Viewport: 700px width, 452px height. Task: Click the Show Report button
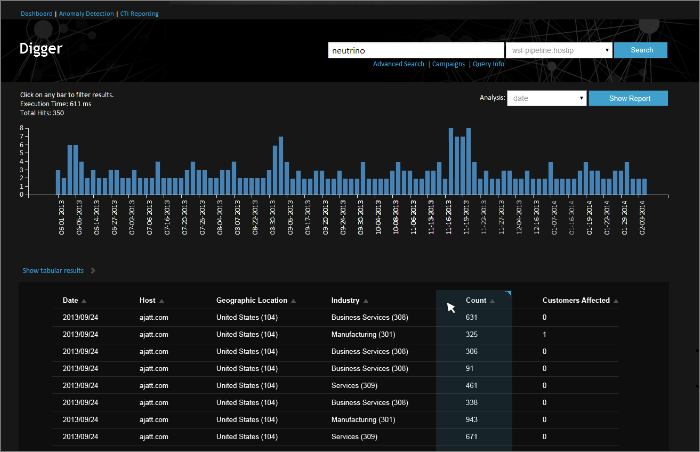(x=627, y=98)
